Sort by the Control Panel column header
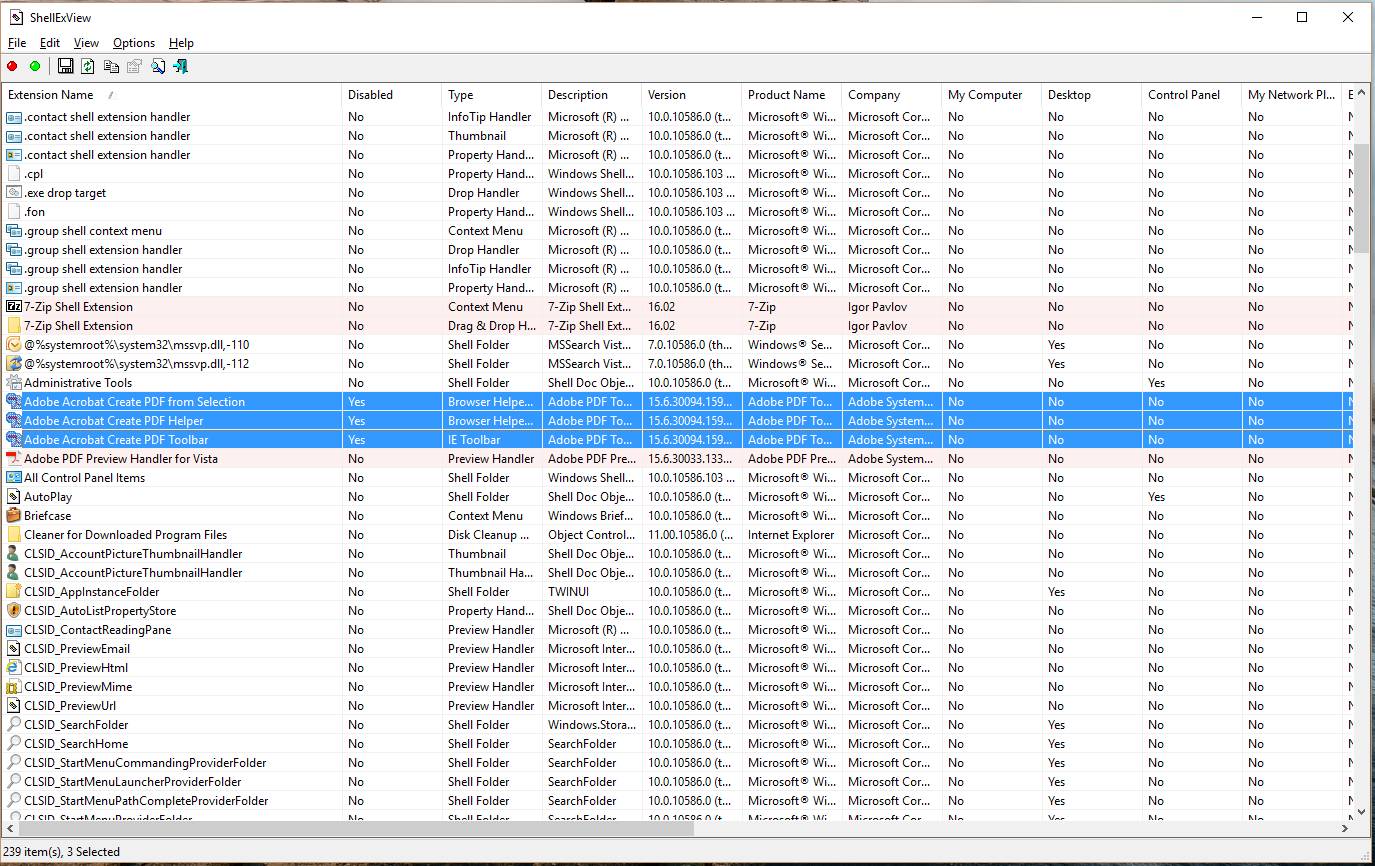This screenshot has width=1375, height=866. pos(1191,95)
